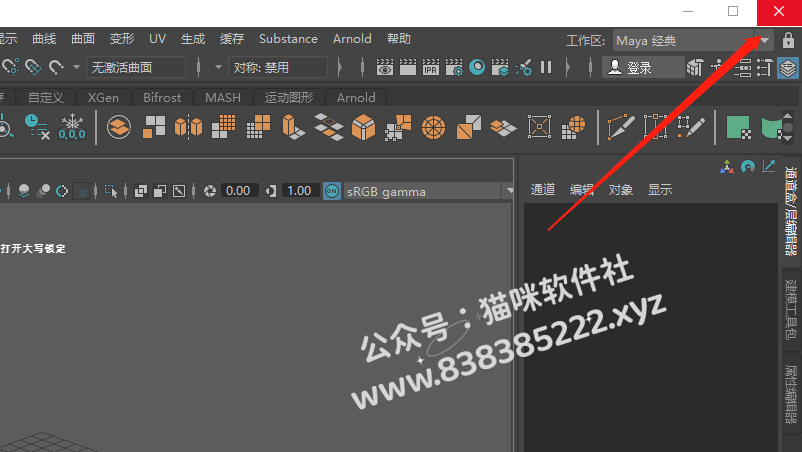Click the gamma 1.00 value field

[300, 191]
